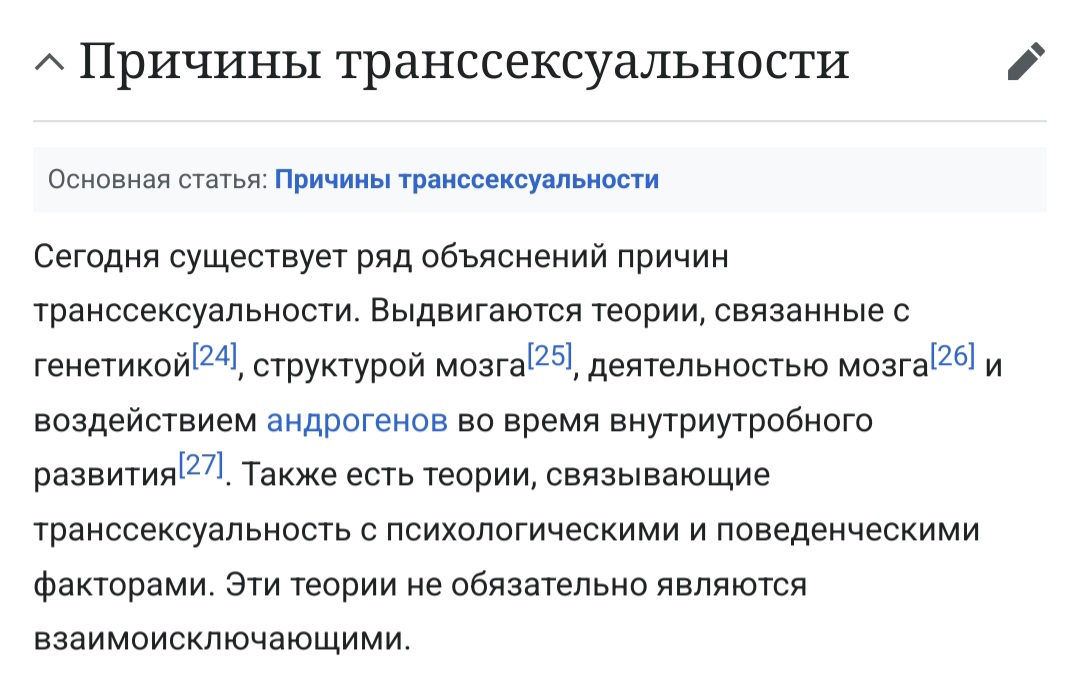Click the word Сегодня starting the paragraph
The height and width of the screenshot is (695, 1080).
point(96,258)
